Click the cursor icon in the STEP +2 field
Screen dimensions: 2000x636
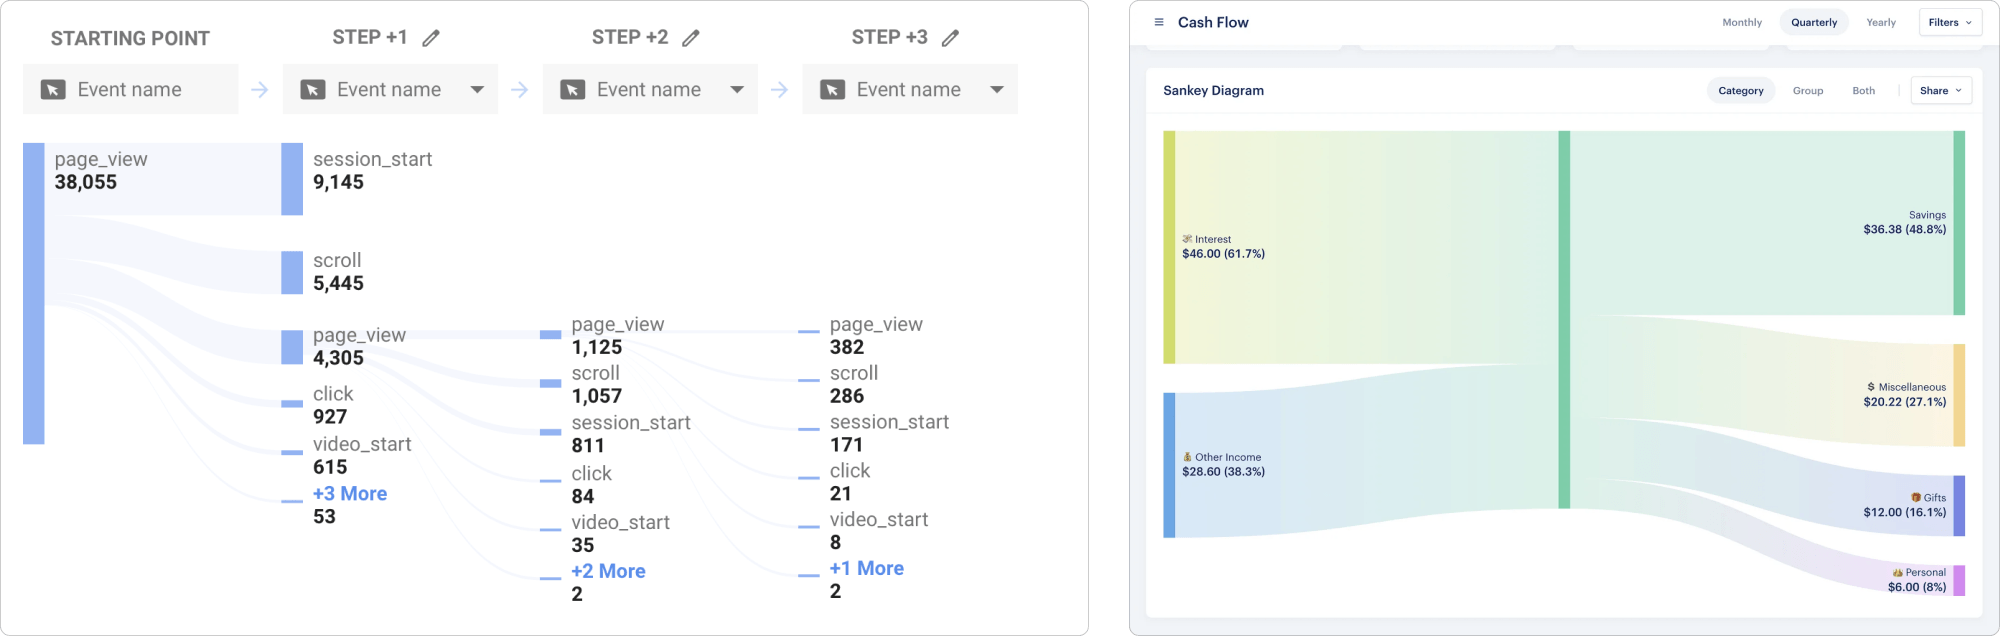(575, 89)
